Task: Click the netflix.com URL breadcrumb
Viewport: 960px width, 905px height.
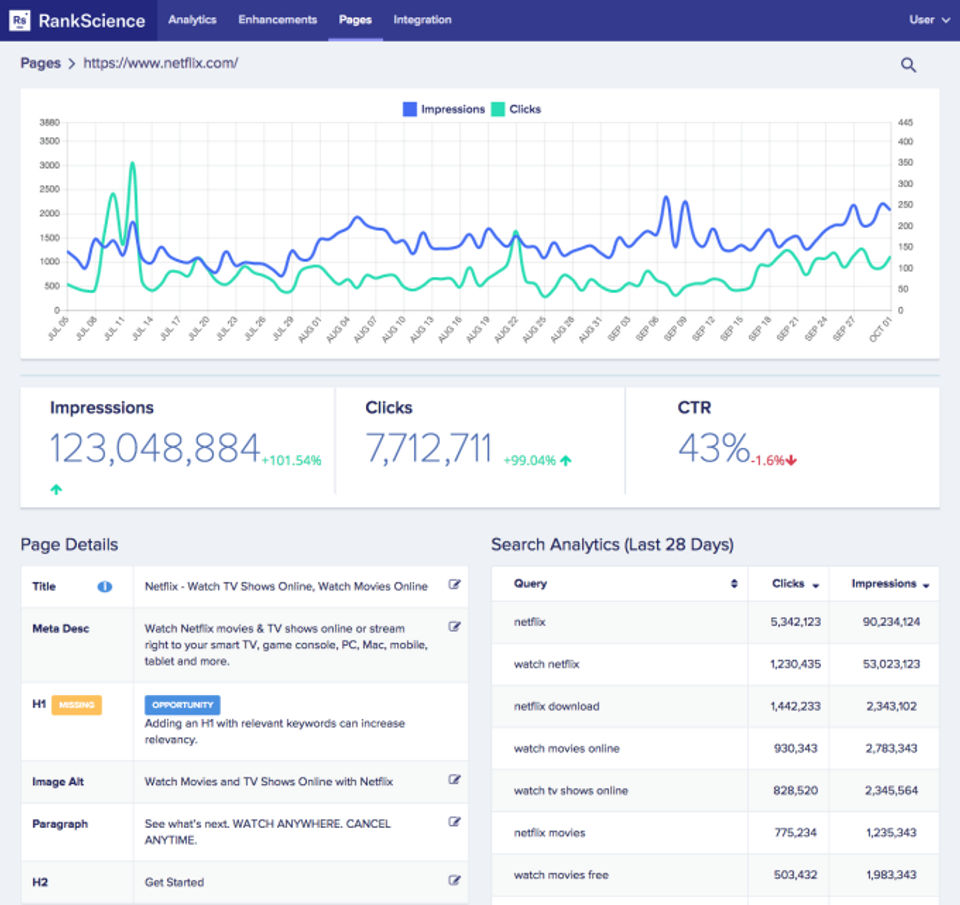Action: [x=160, y=63]
